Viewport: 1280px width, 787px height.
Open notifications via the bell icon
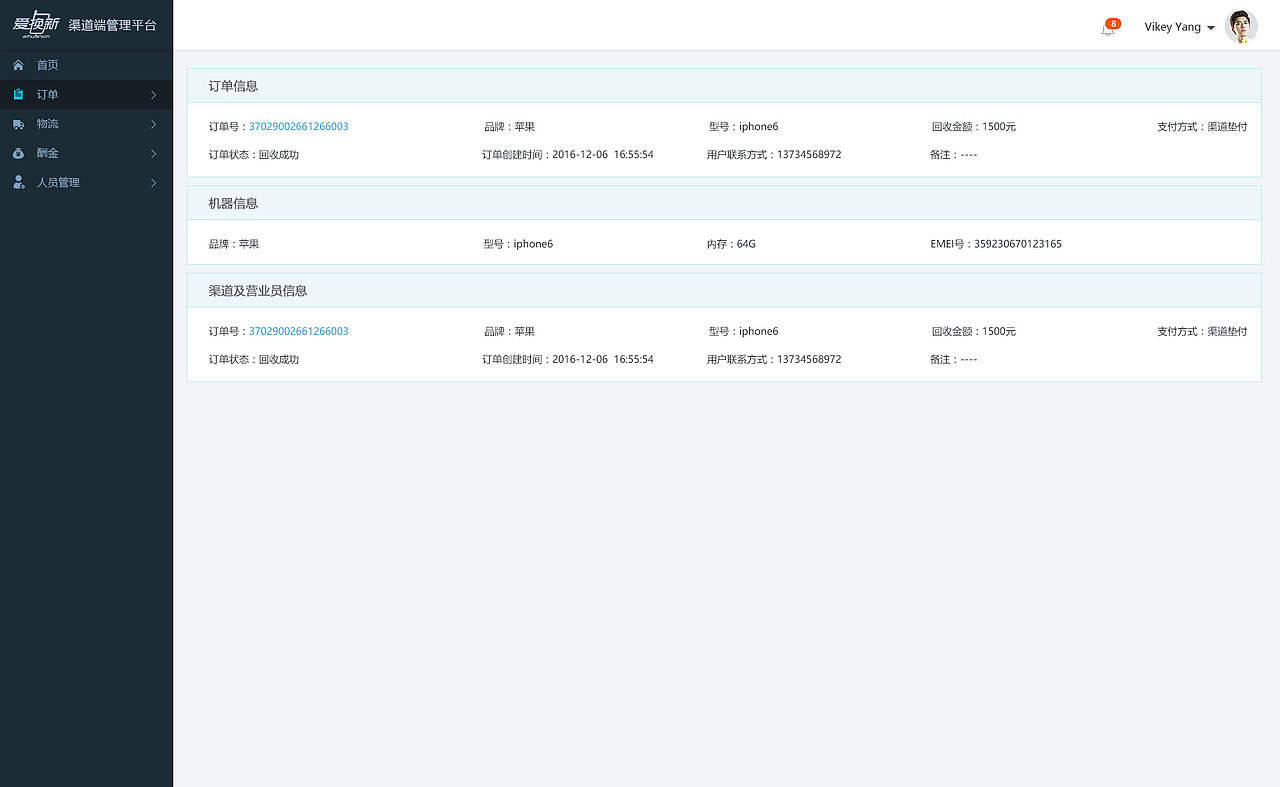(x=1108, y=29)
